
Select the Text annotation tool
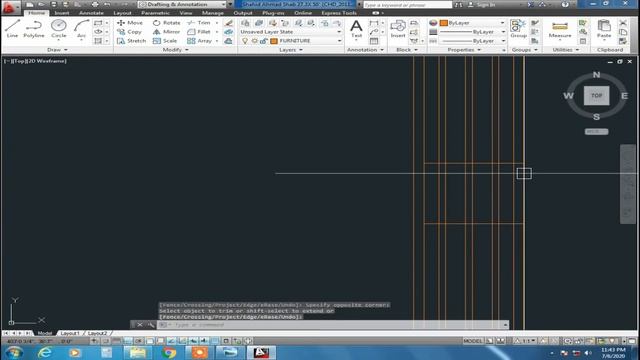[x=356, y=29]
